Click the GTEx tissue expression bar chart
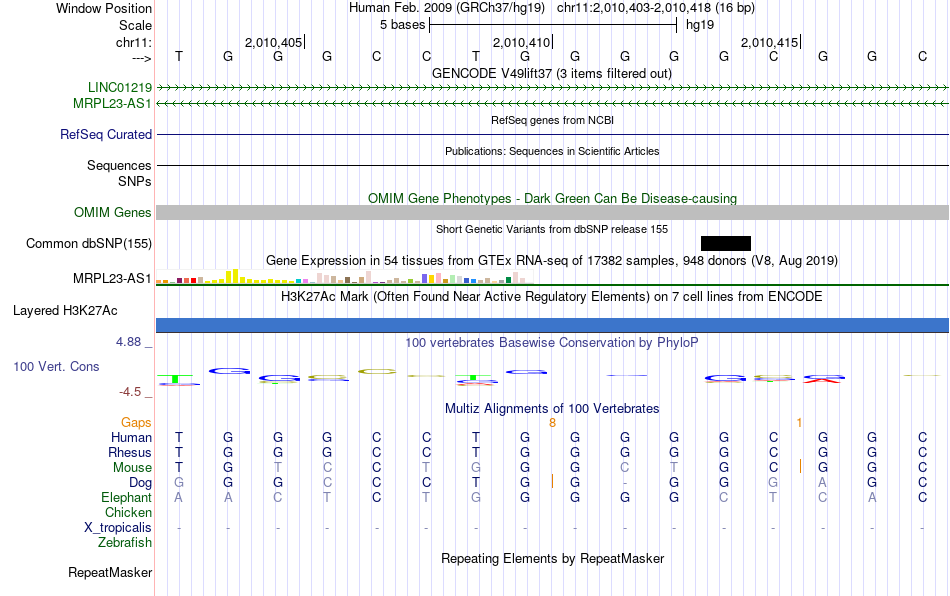The image size is (950, 596). coord(342,277)
